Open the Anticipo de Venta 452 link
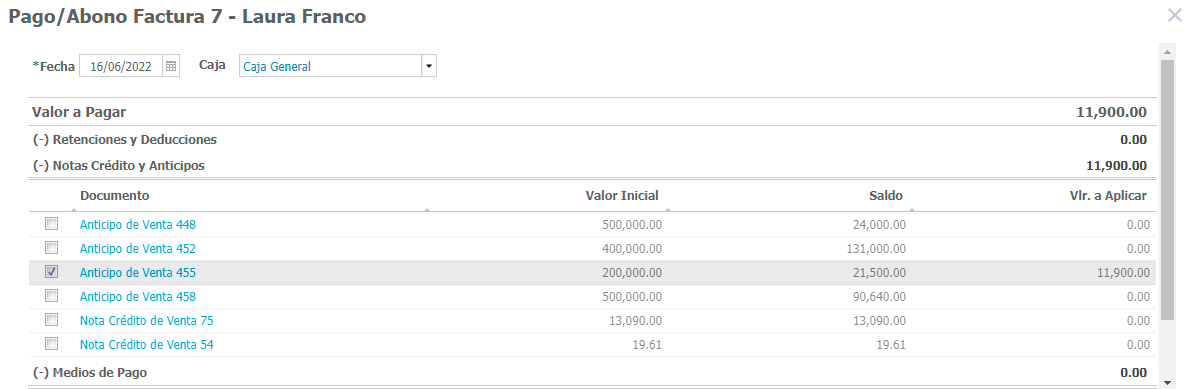The height and width of the screenshot is (389, 1185). [x=138, y=249]
